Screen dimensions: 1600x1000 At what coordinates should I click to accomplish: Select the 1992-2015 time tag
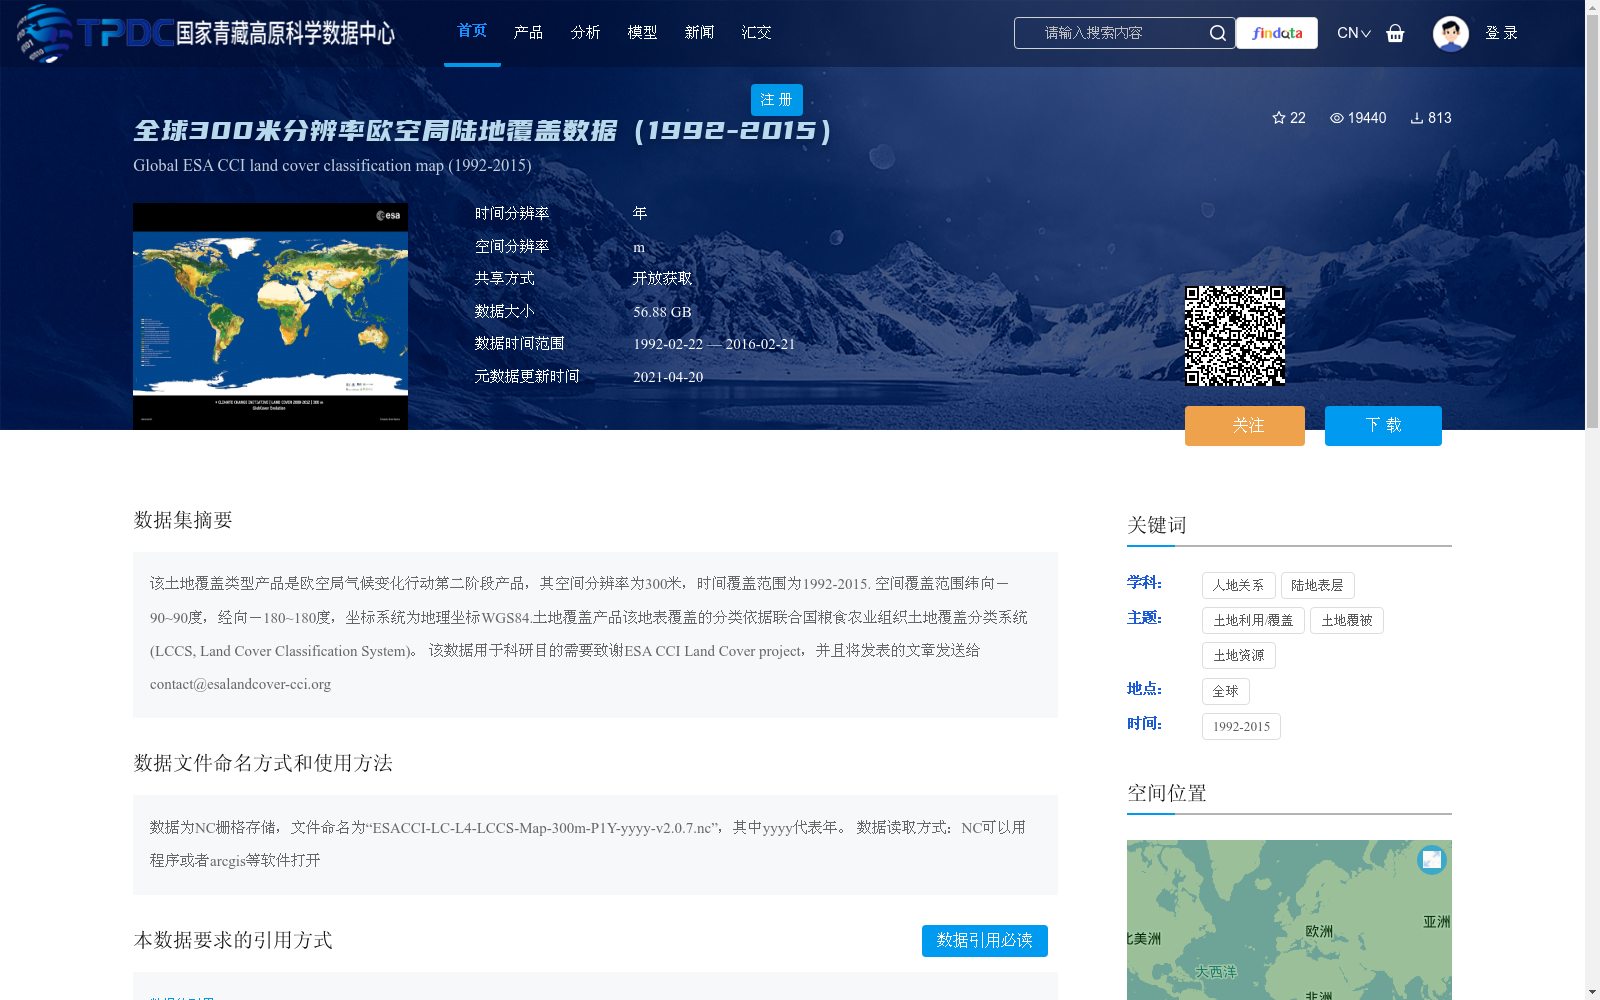click(x=1241, y=726)
